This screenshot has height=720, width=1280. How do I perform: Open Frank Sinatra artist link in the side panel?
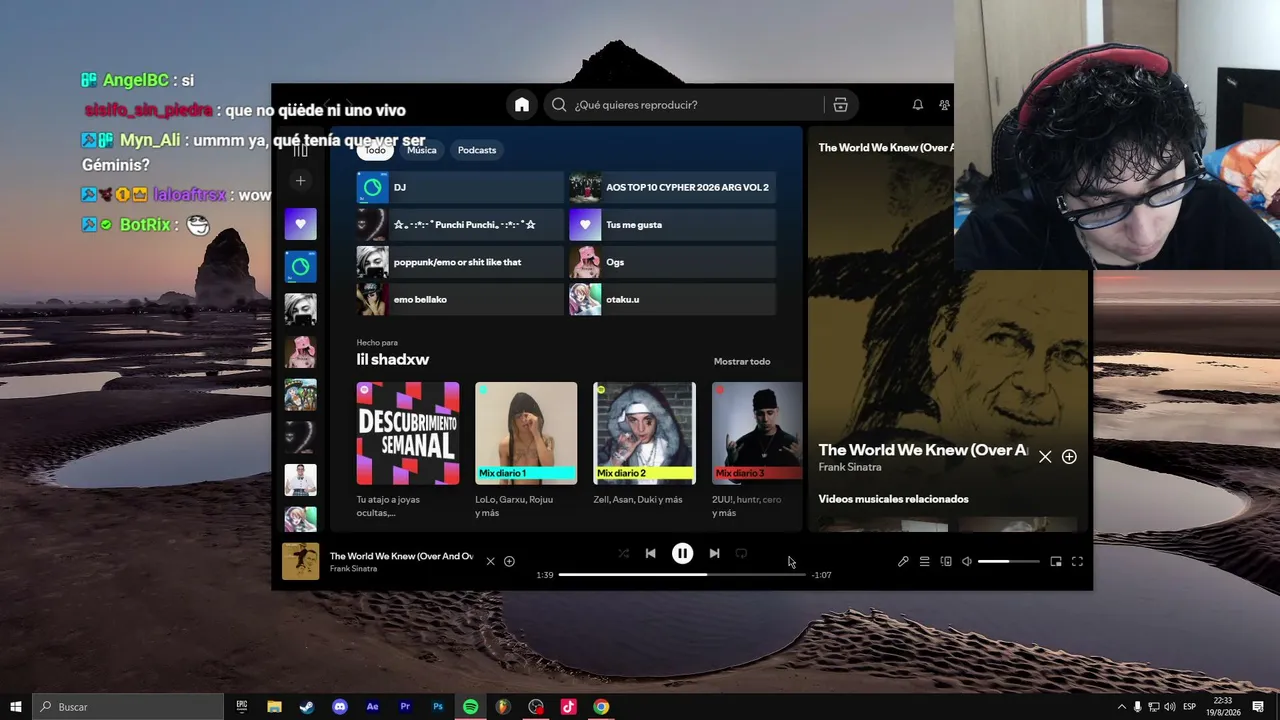850,467
